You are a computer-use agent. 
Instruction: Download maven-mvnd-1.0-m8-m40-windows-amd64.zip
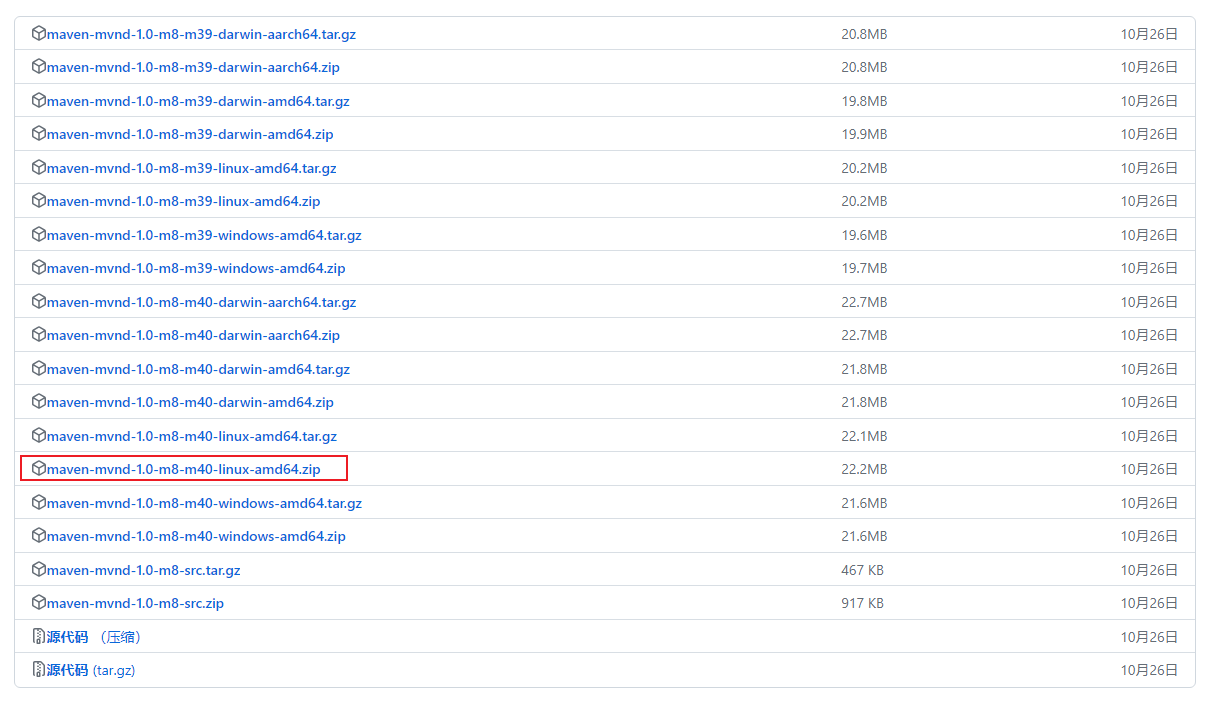tap(196, 536)
